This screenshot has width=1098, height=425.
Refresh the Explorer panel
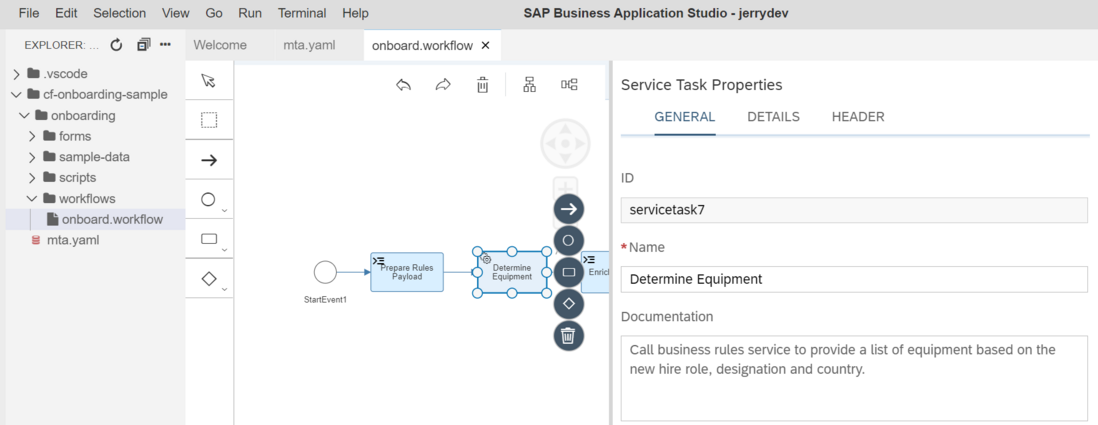pos(117,45)
